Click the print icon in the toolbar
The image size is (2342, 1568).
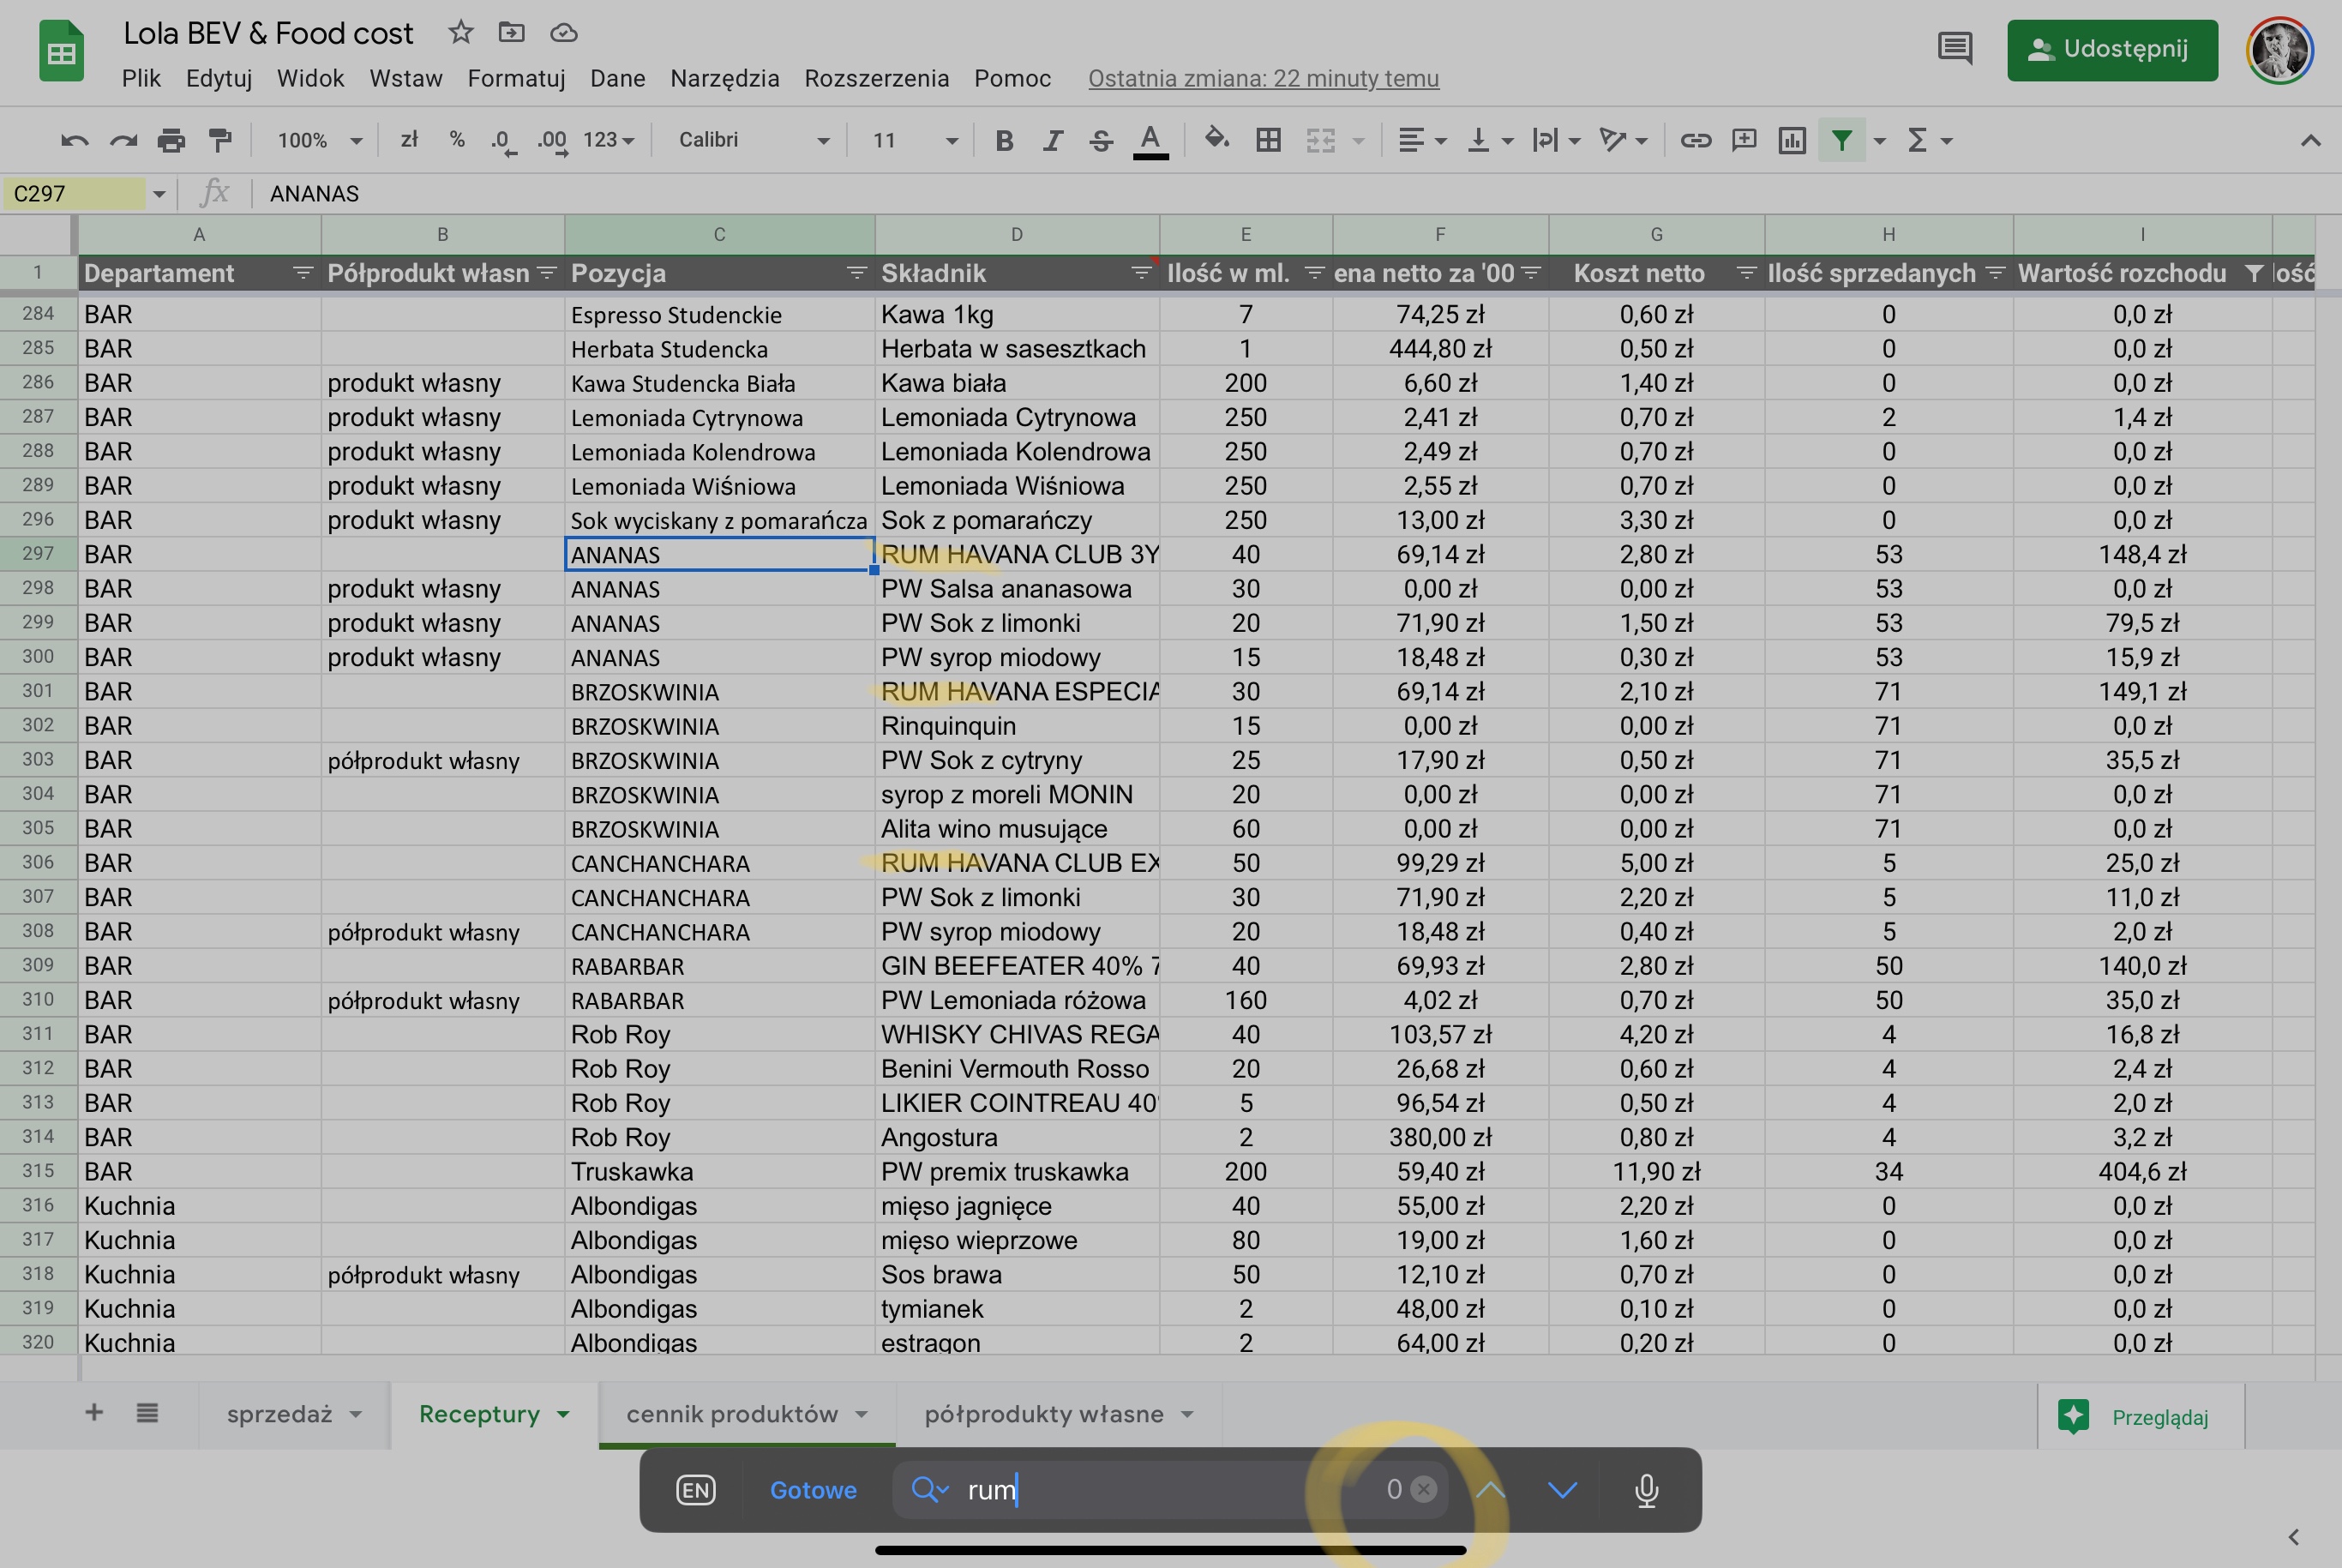point(171,140)
